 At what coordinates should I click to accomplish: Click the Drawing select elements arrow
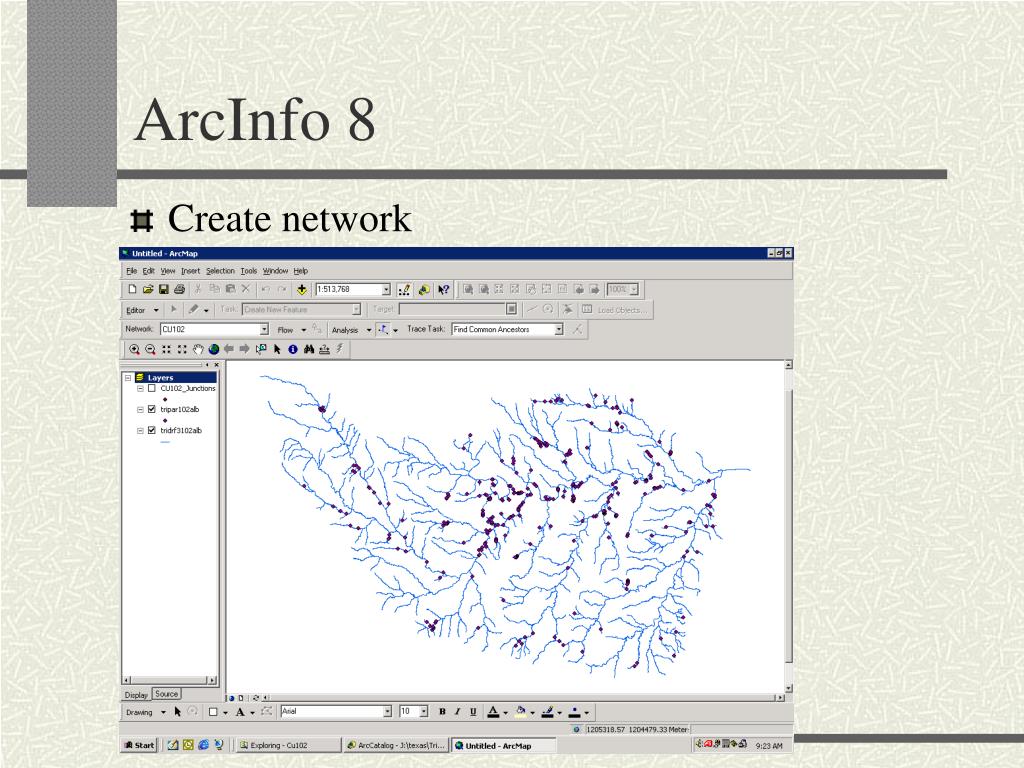click(x=178, y=712)
